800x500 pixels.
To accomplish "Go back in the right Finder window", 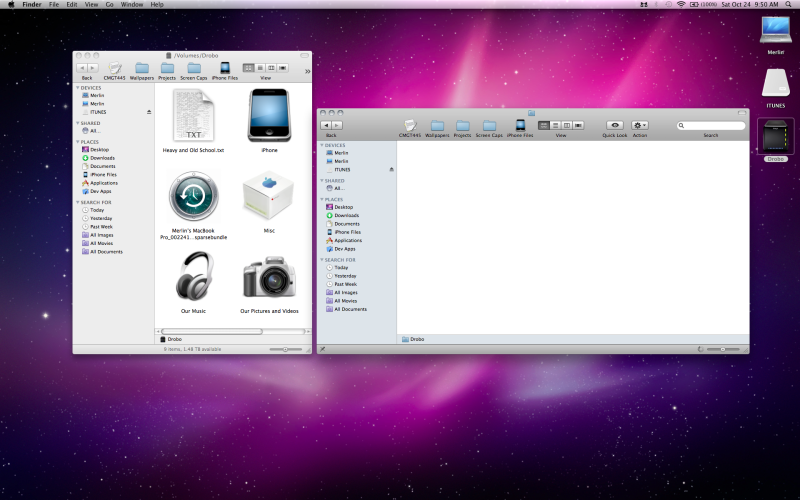I will click(x=326, y=125).
